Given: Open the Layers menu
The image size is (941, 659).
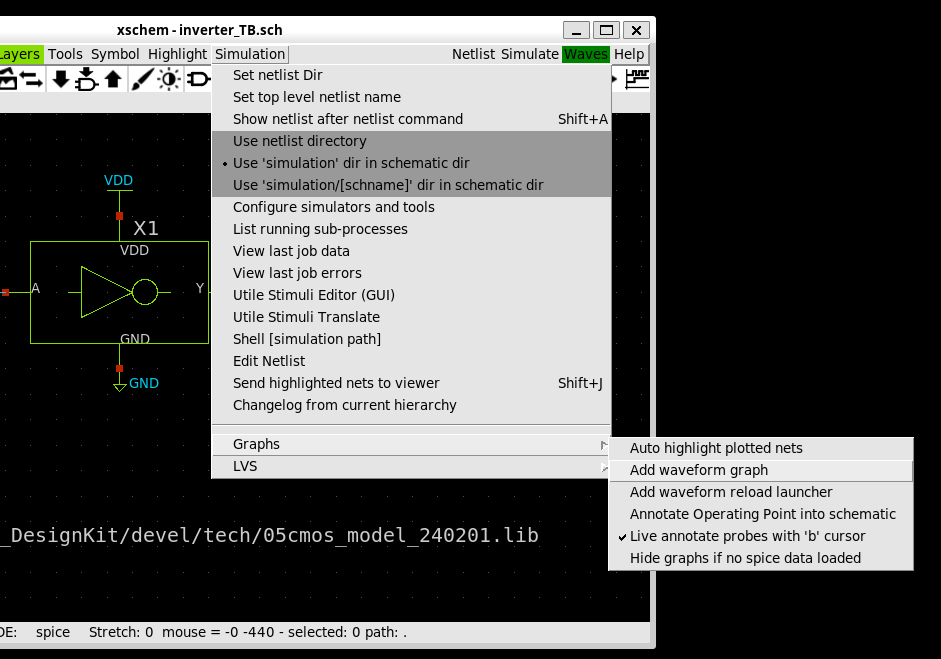Looking at the screenshot, I should (20, 54).
